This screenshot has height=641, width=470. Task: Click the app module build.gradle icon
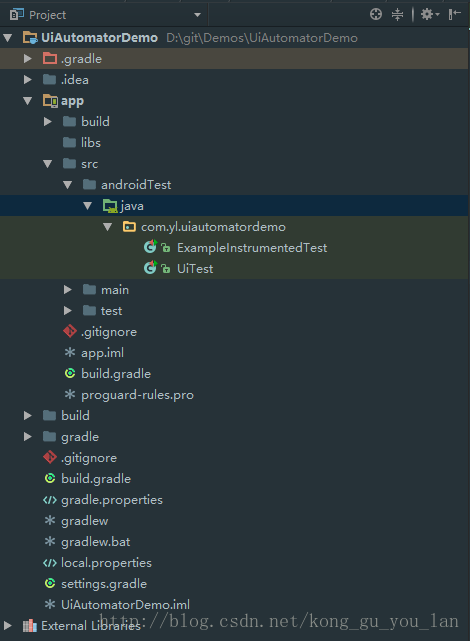coord(70,373)
